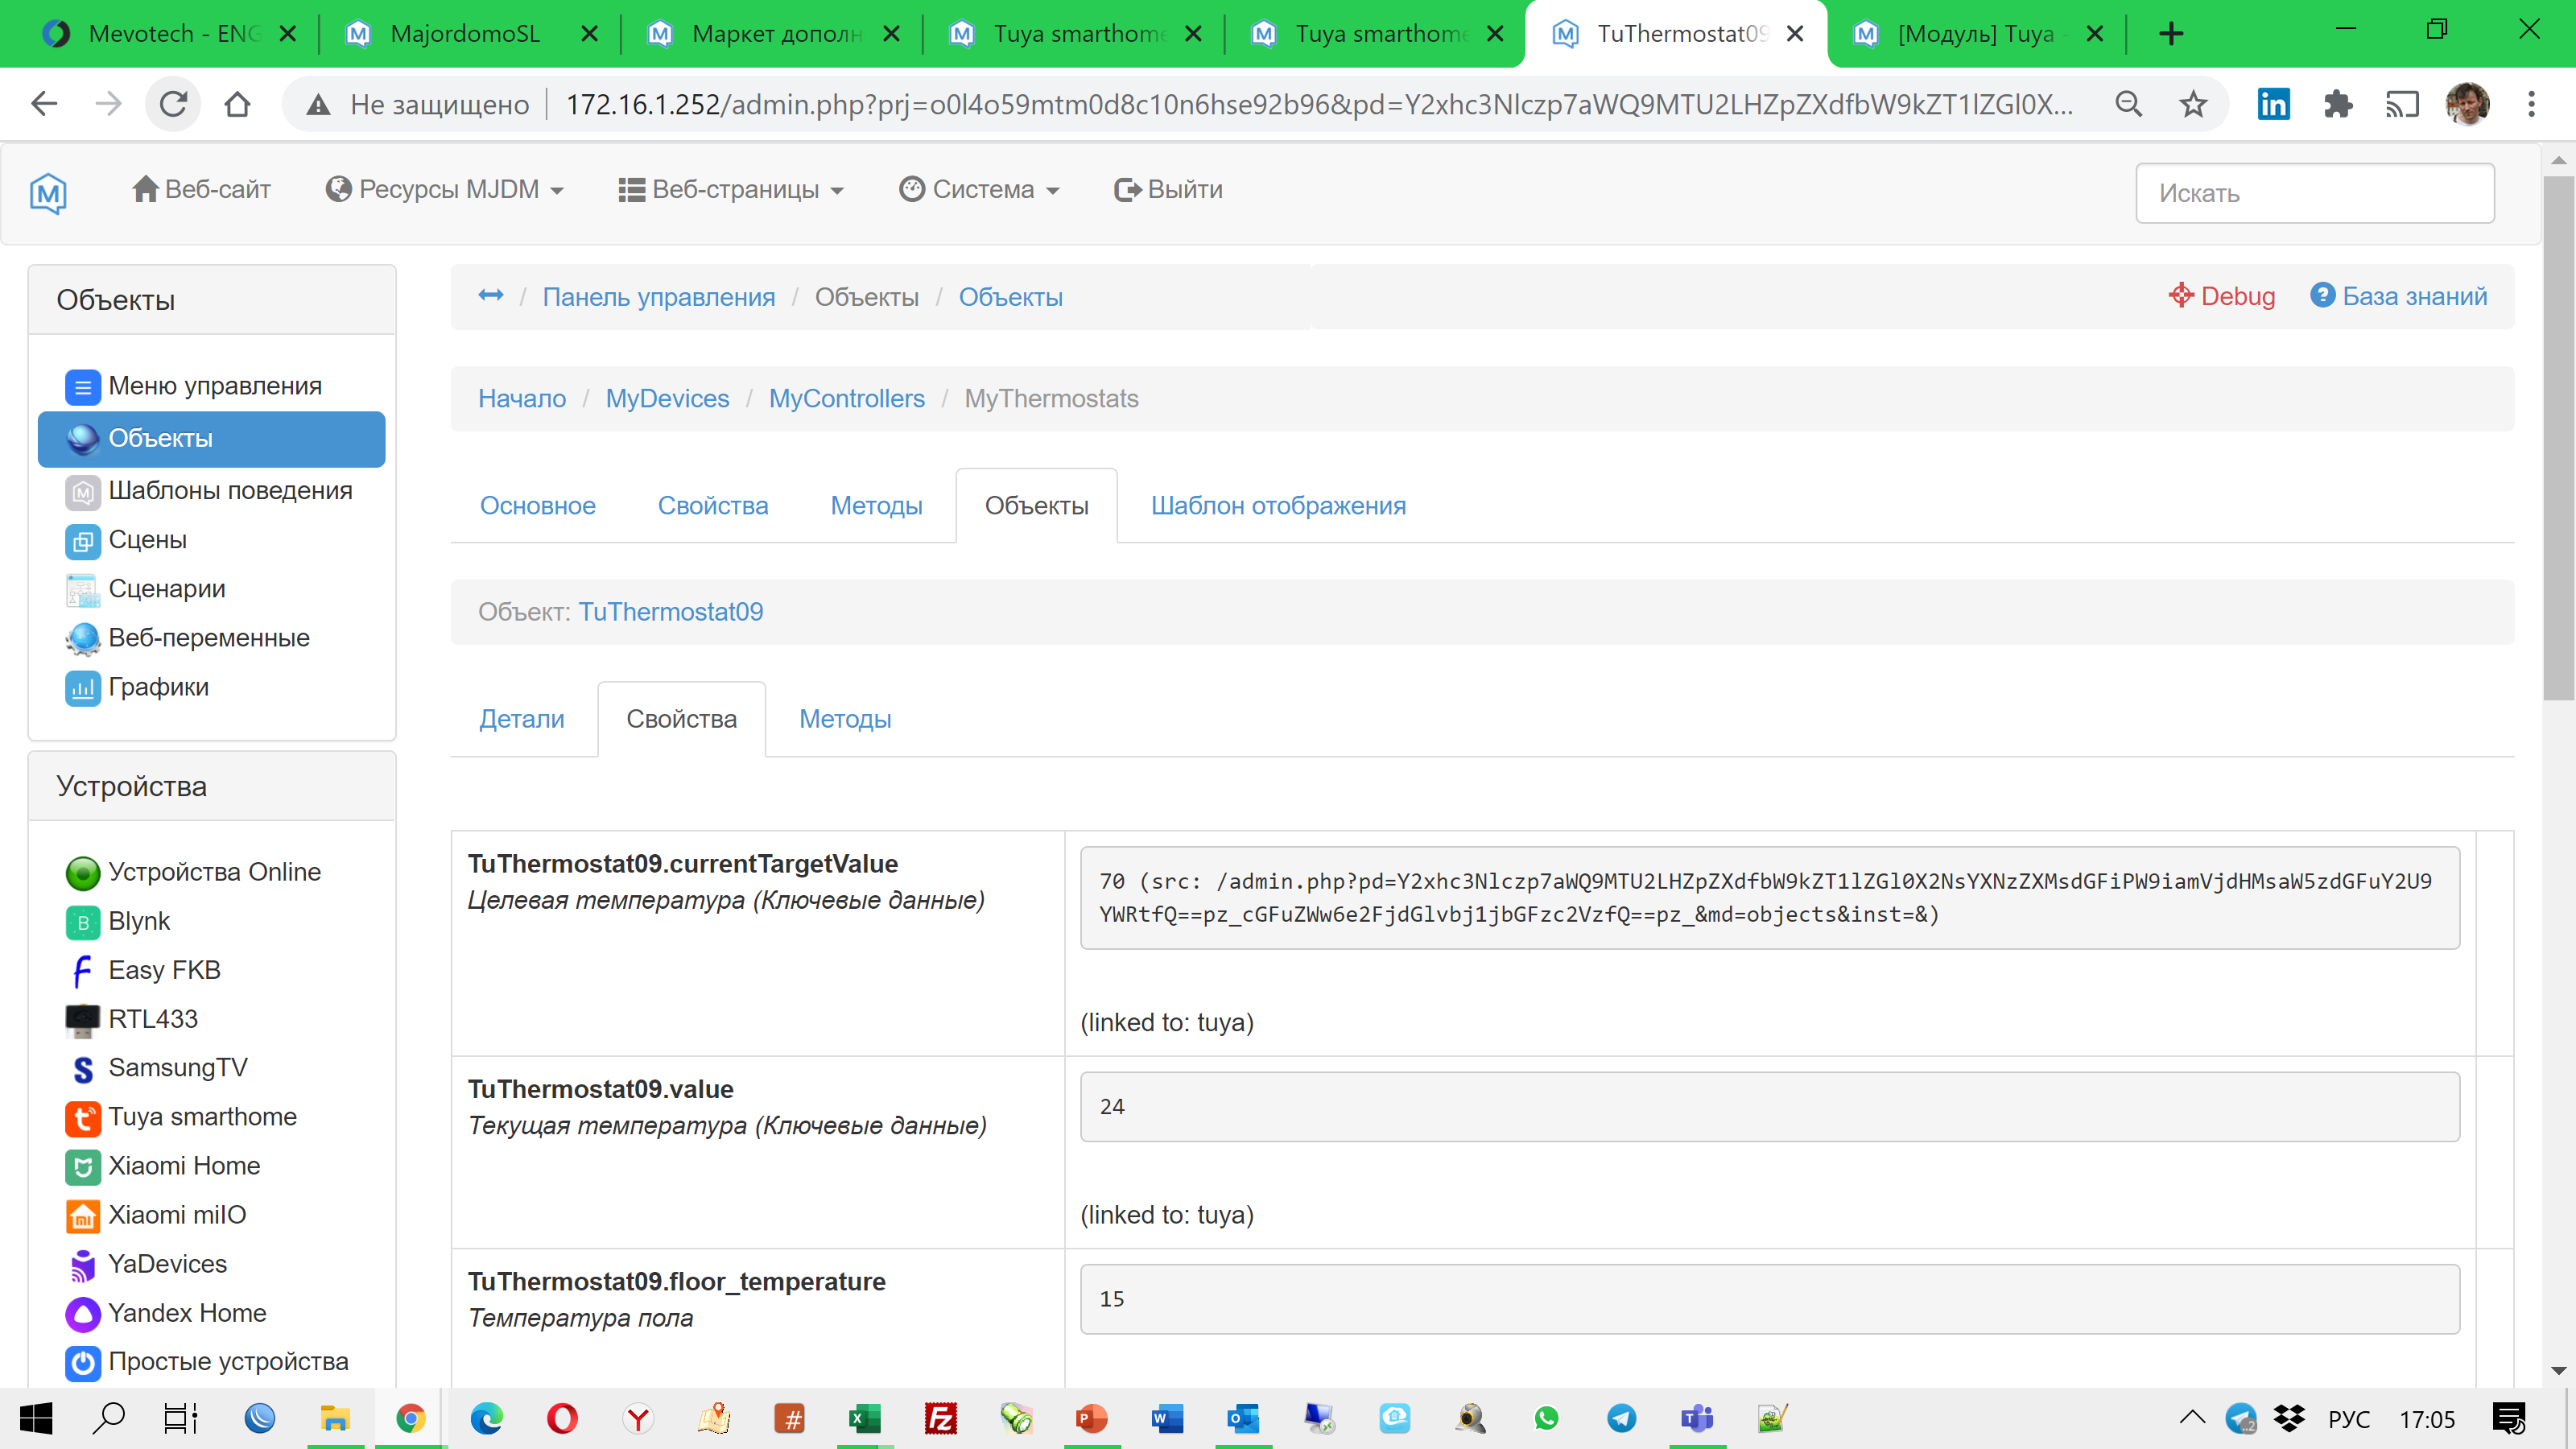The image size is (2576, 1449).
Task: Open the Xiaomi Home device icon
Action: (x=82, y=1167)
